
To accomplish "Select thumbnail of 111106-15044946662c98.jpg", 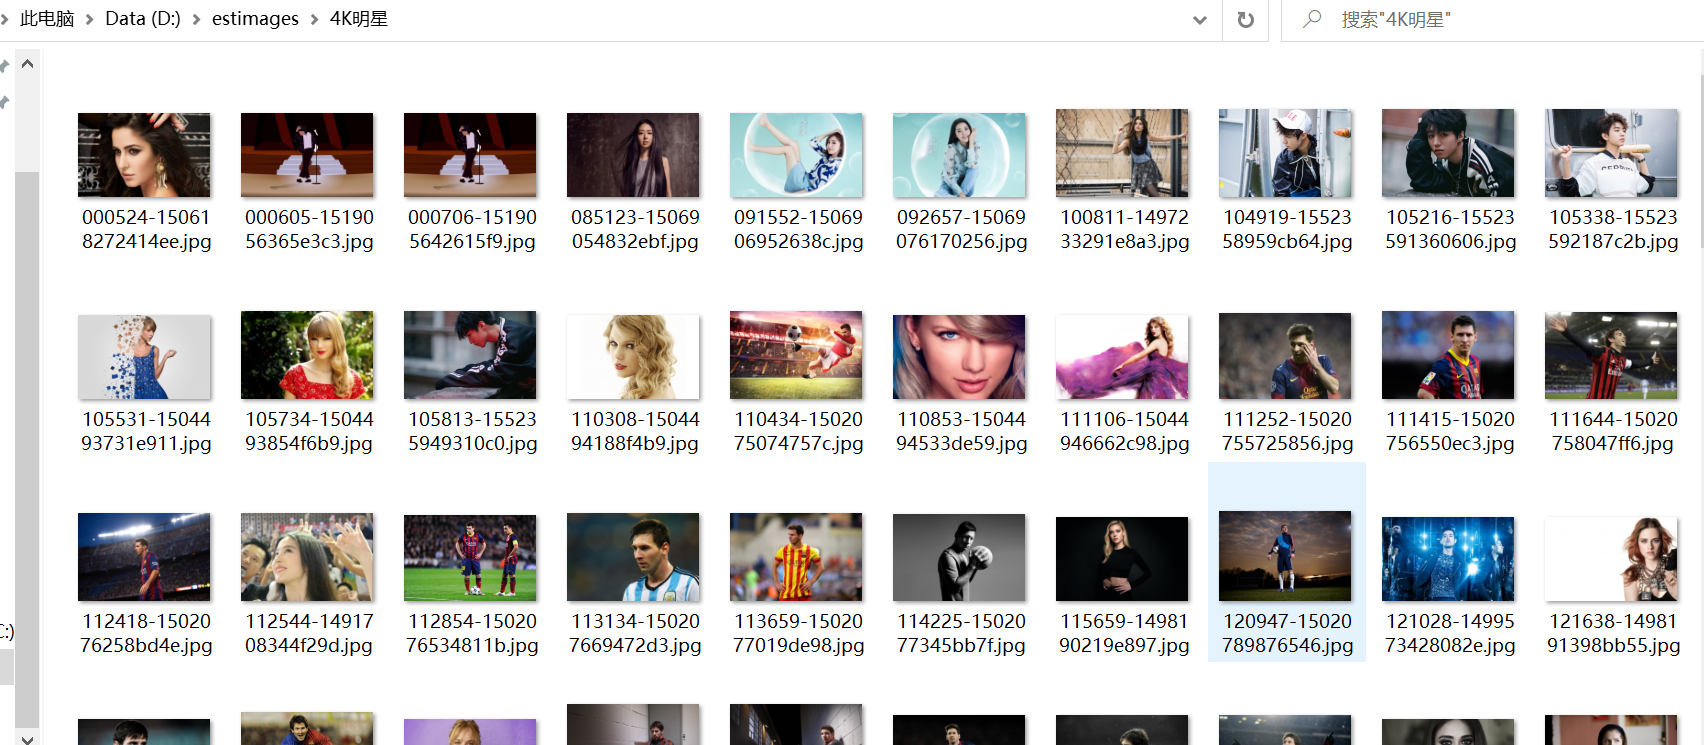I will (1122, 357).
